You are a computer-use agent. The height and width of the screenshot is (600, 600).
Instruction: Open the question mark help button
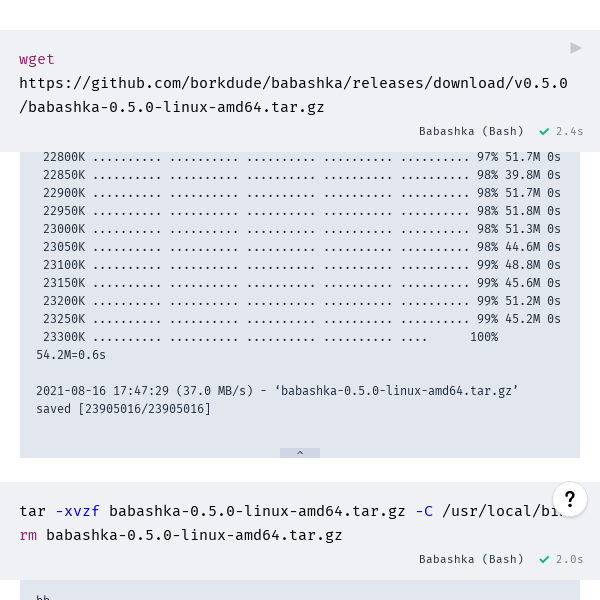(x=570, y=499)
